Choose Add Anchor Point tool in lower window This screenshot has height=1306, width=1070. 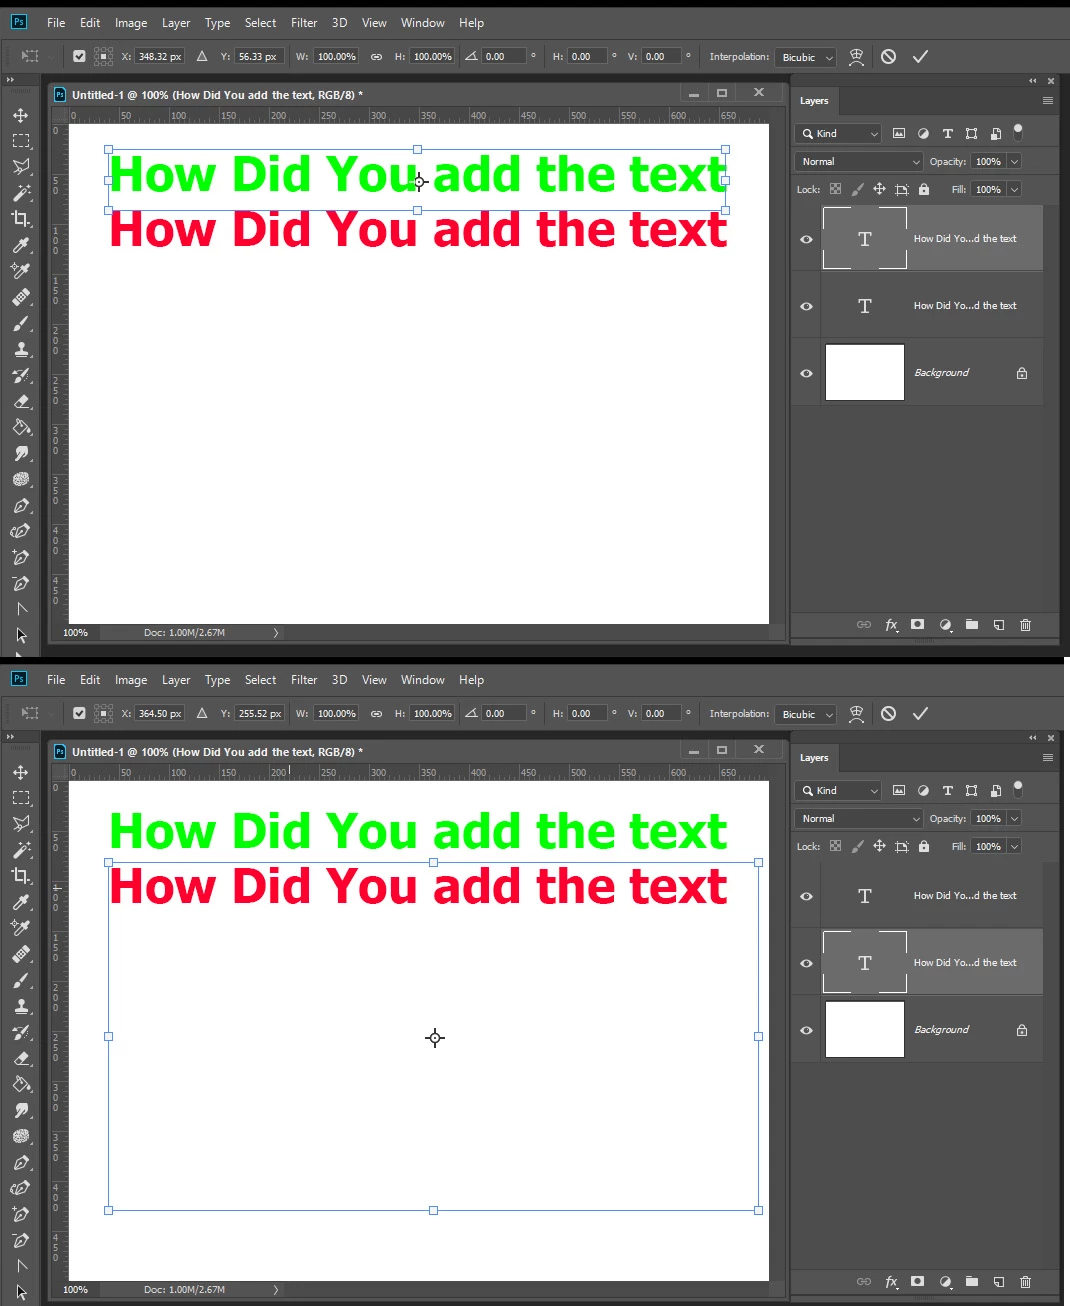tap(21, 1214)
